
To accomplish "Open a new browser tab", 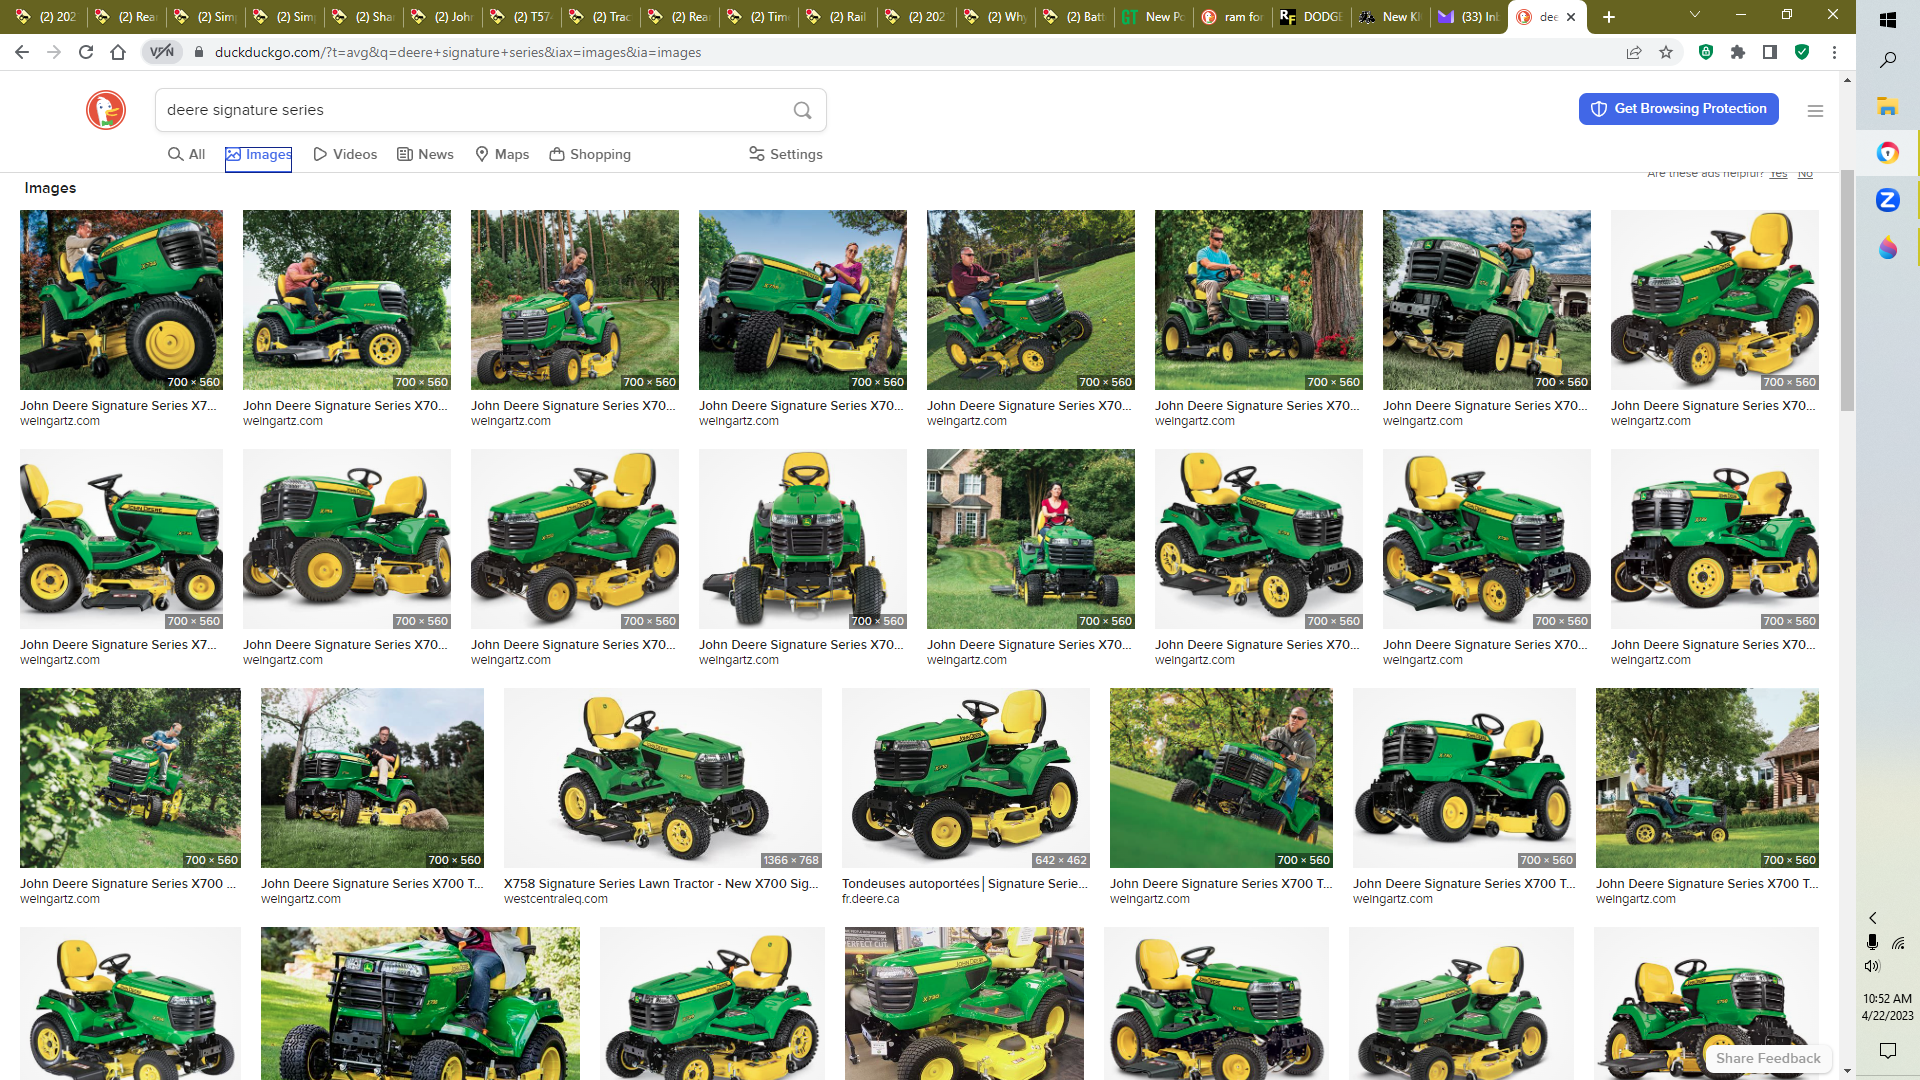I will click(1608, 17).
